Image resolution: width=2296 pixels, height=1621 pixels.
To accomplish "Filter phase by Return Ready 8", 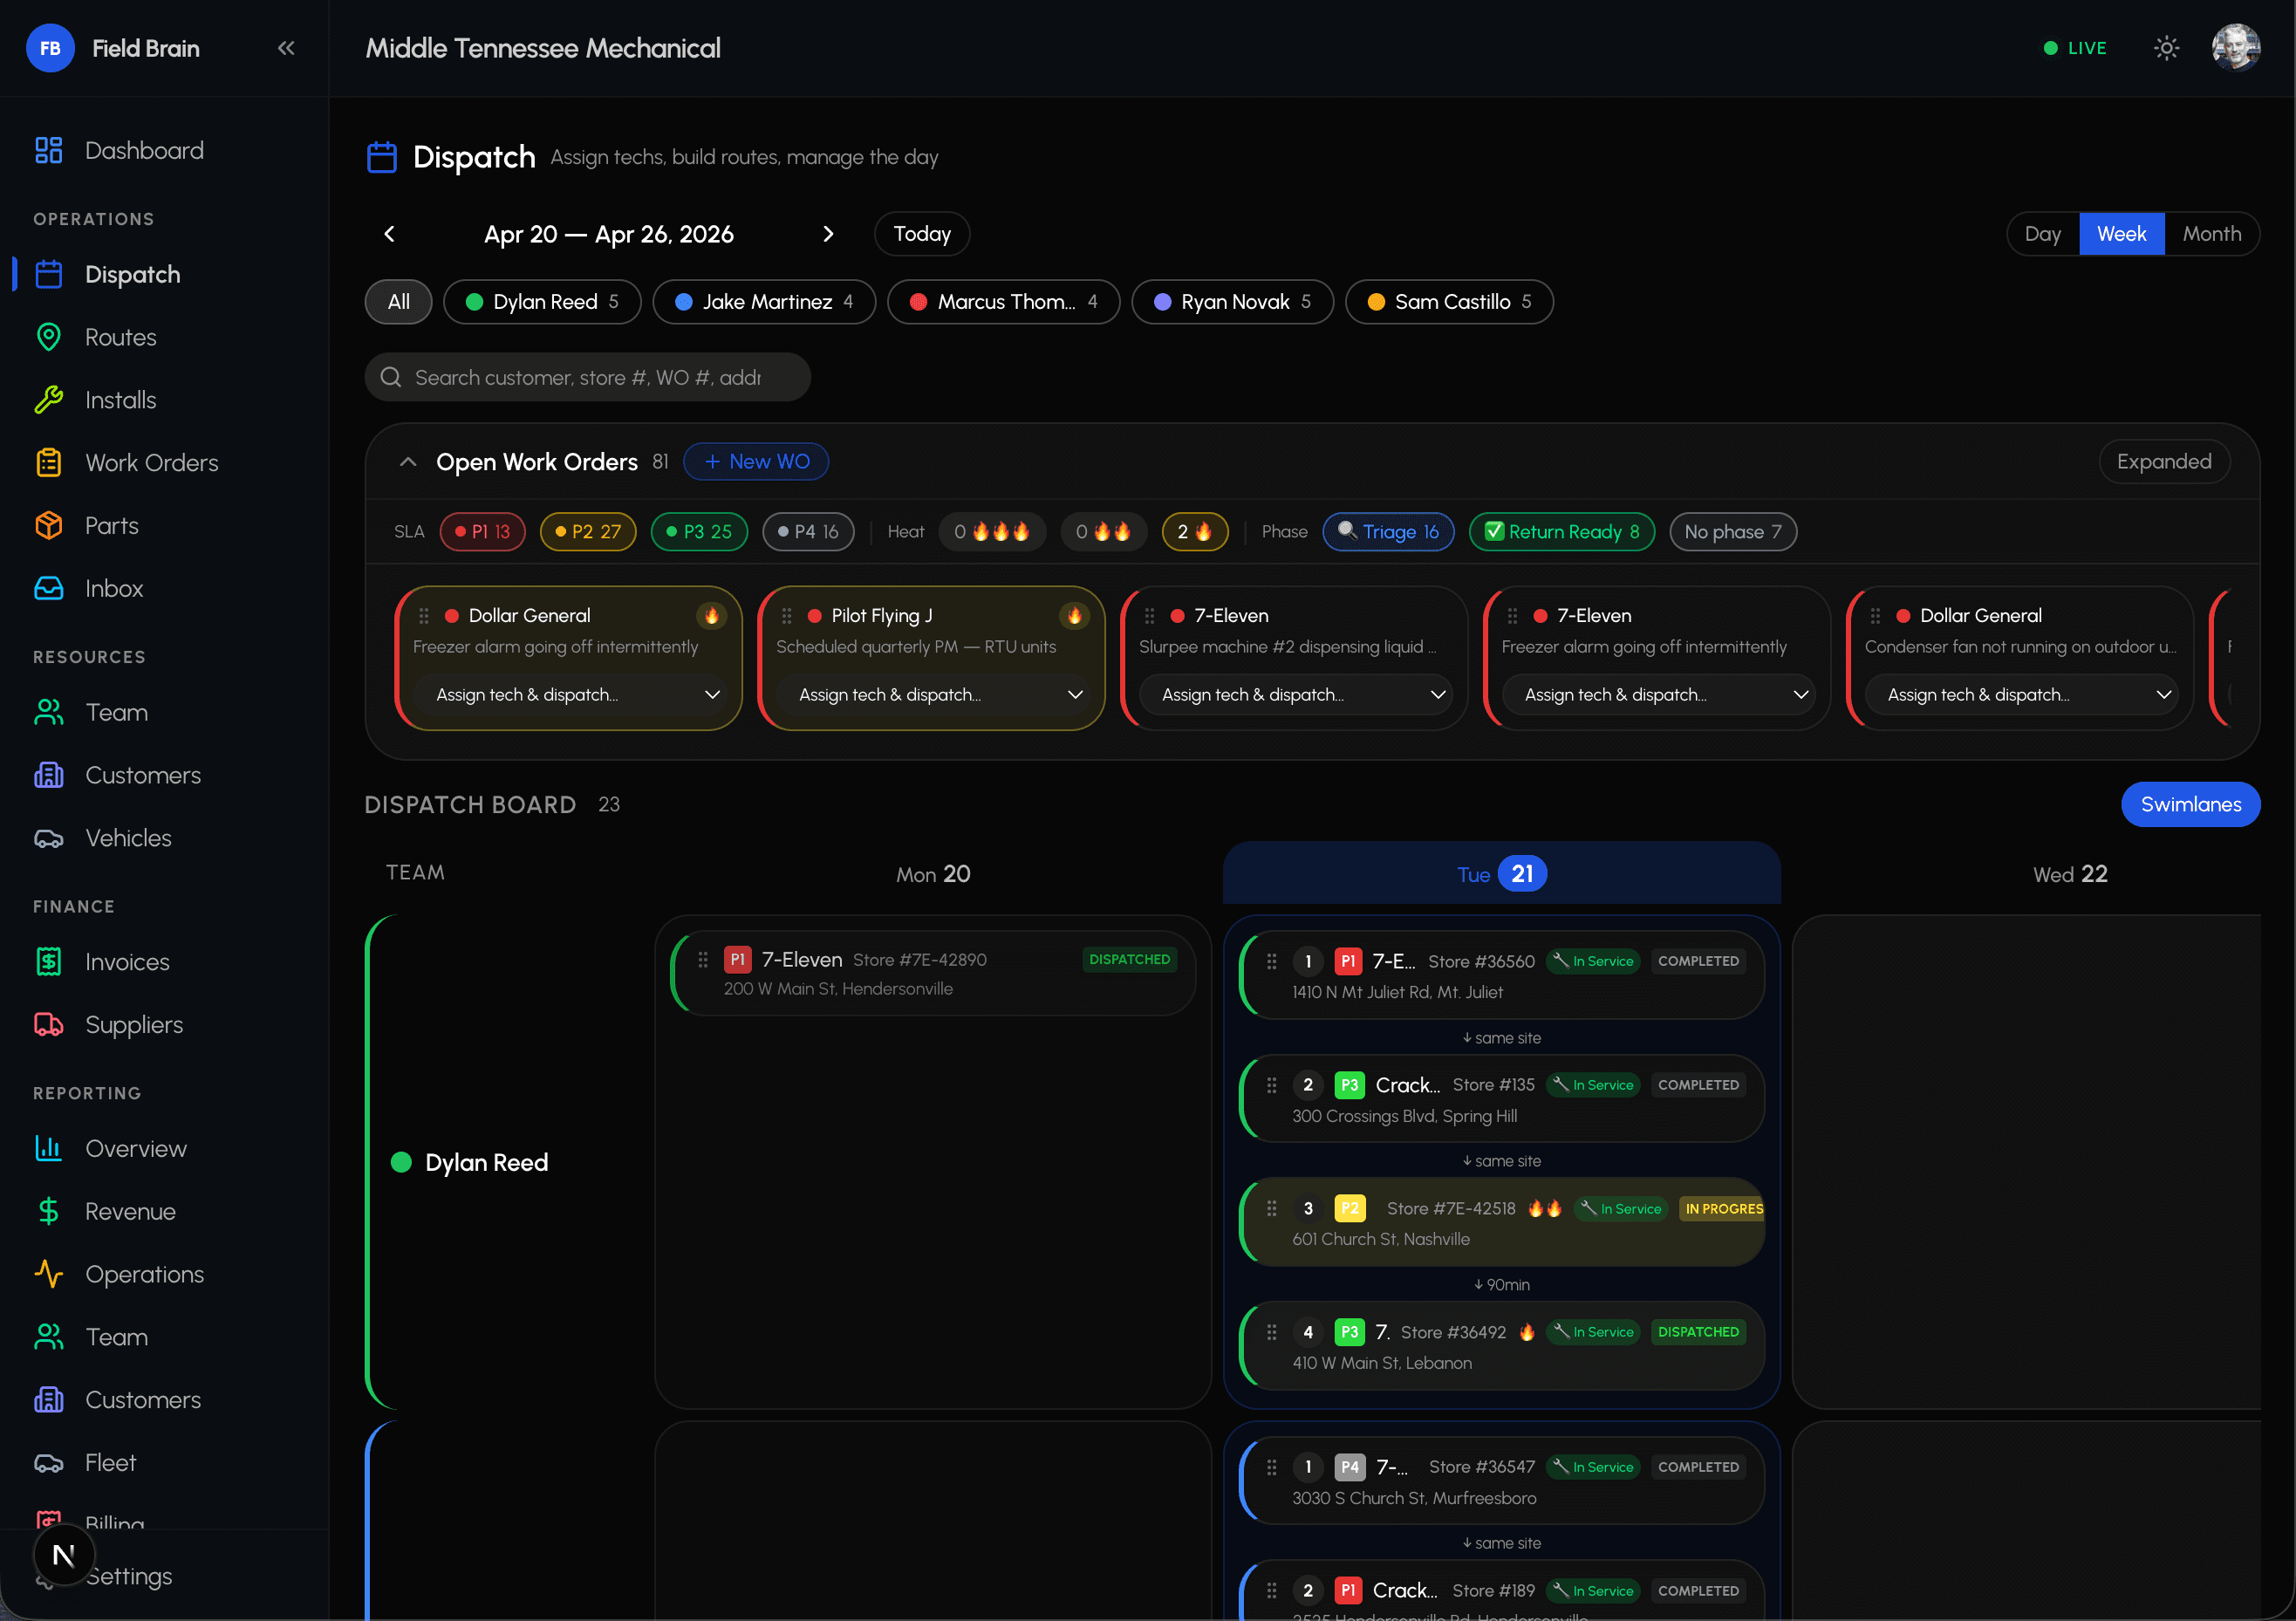I will (x=1562, y=532).
